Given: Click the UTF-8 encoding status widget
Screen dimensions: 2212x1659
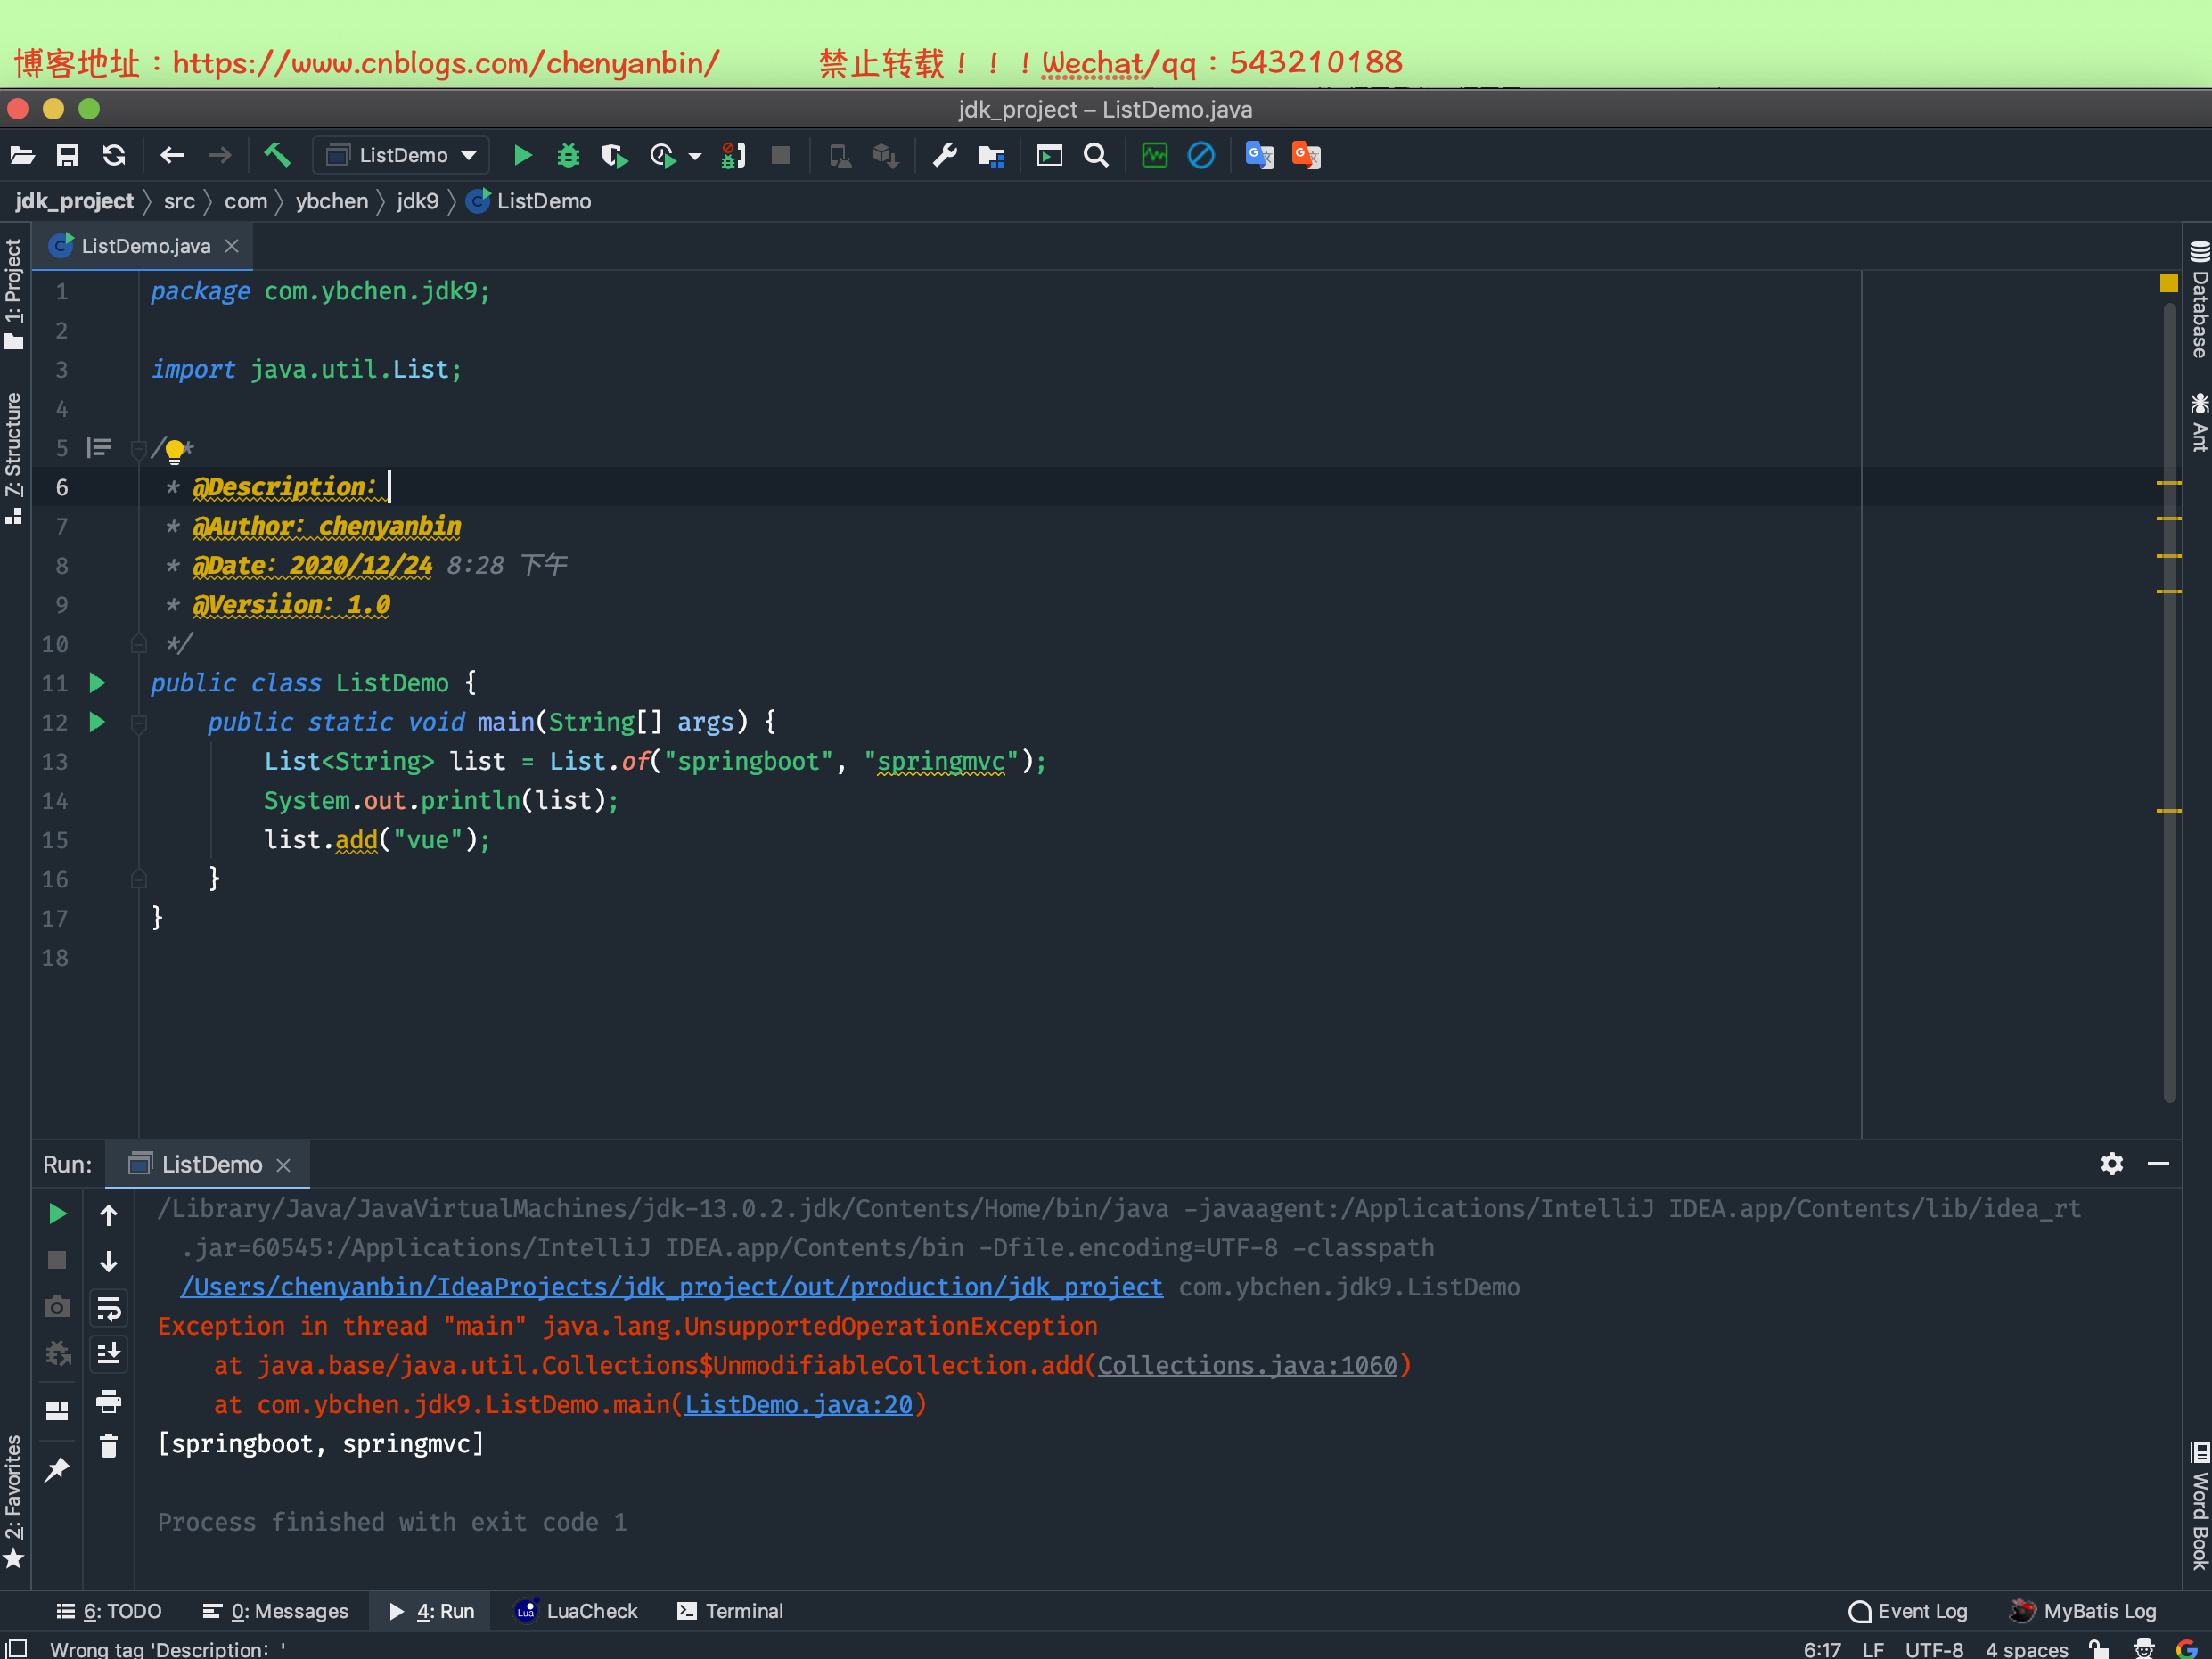Looking at the screenshot, I should coord(1933,1648).
